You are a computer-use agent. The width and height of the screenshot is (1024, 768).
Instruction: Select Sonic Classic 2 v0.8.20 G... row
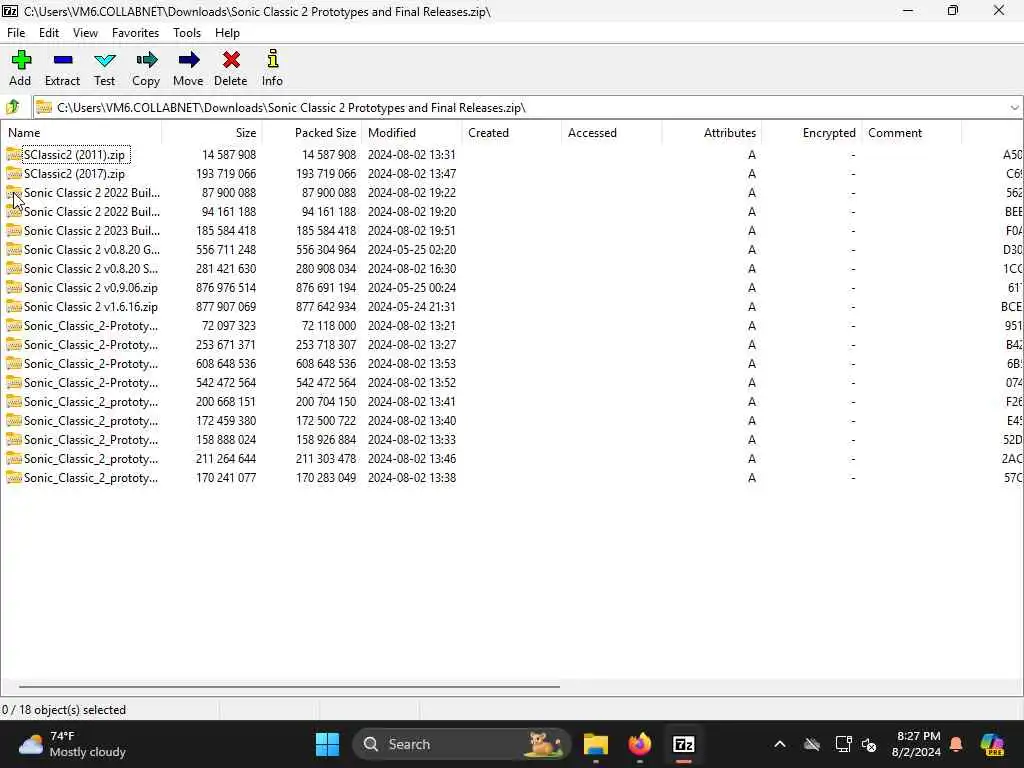click(512, 249)
